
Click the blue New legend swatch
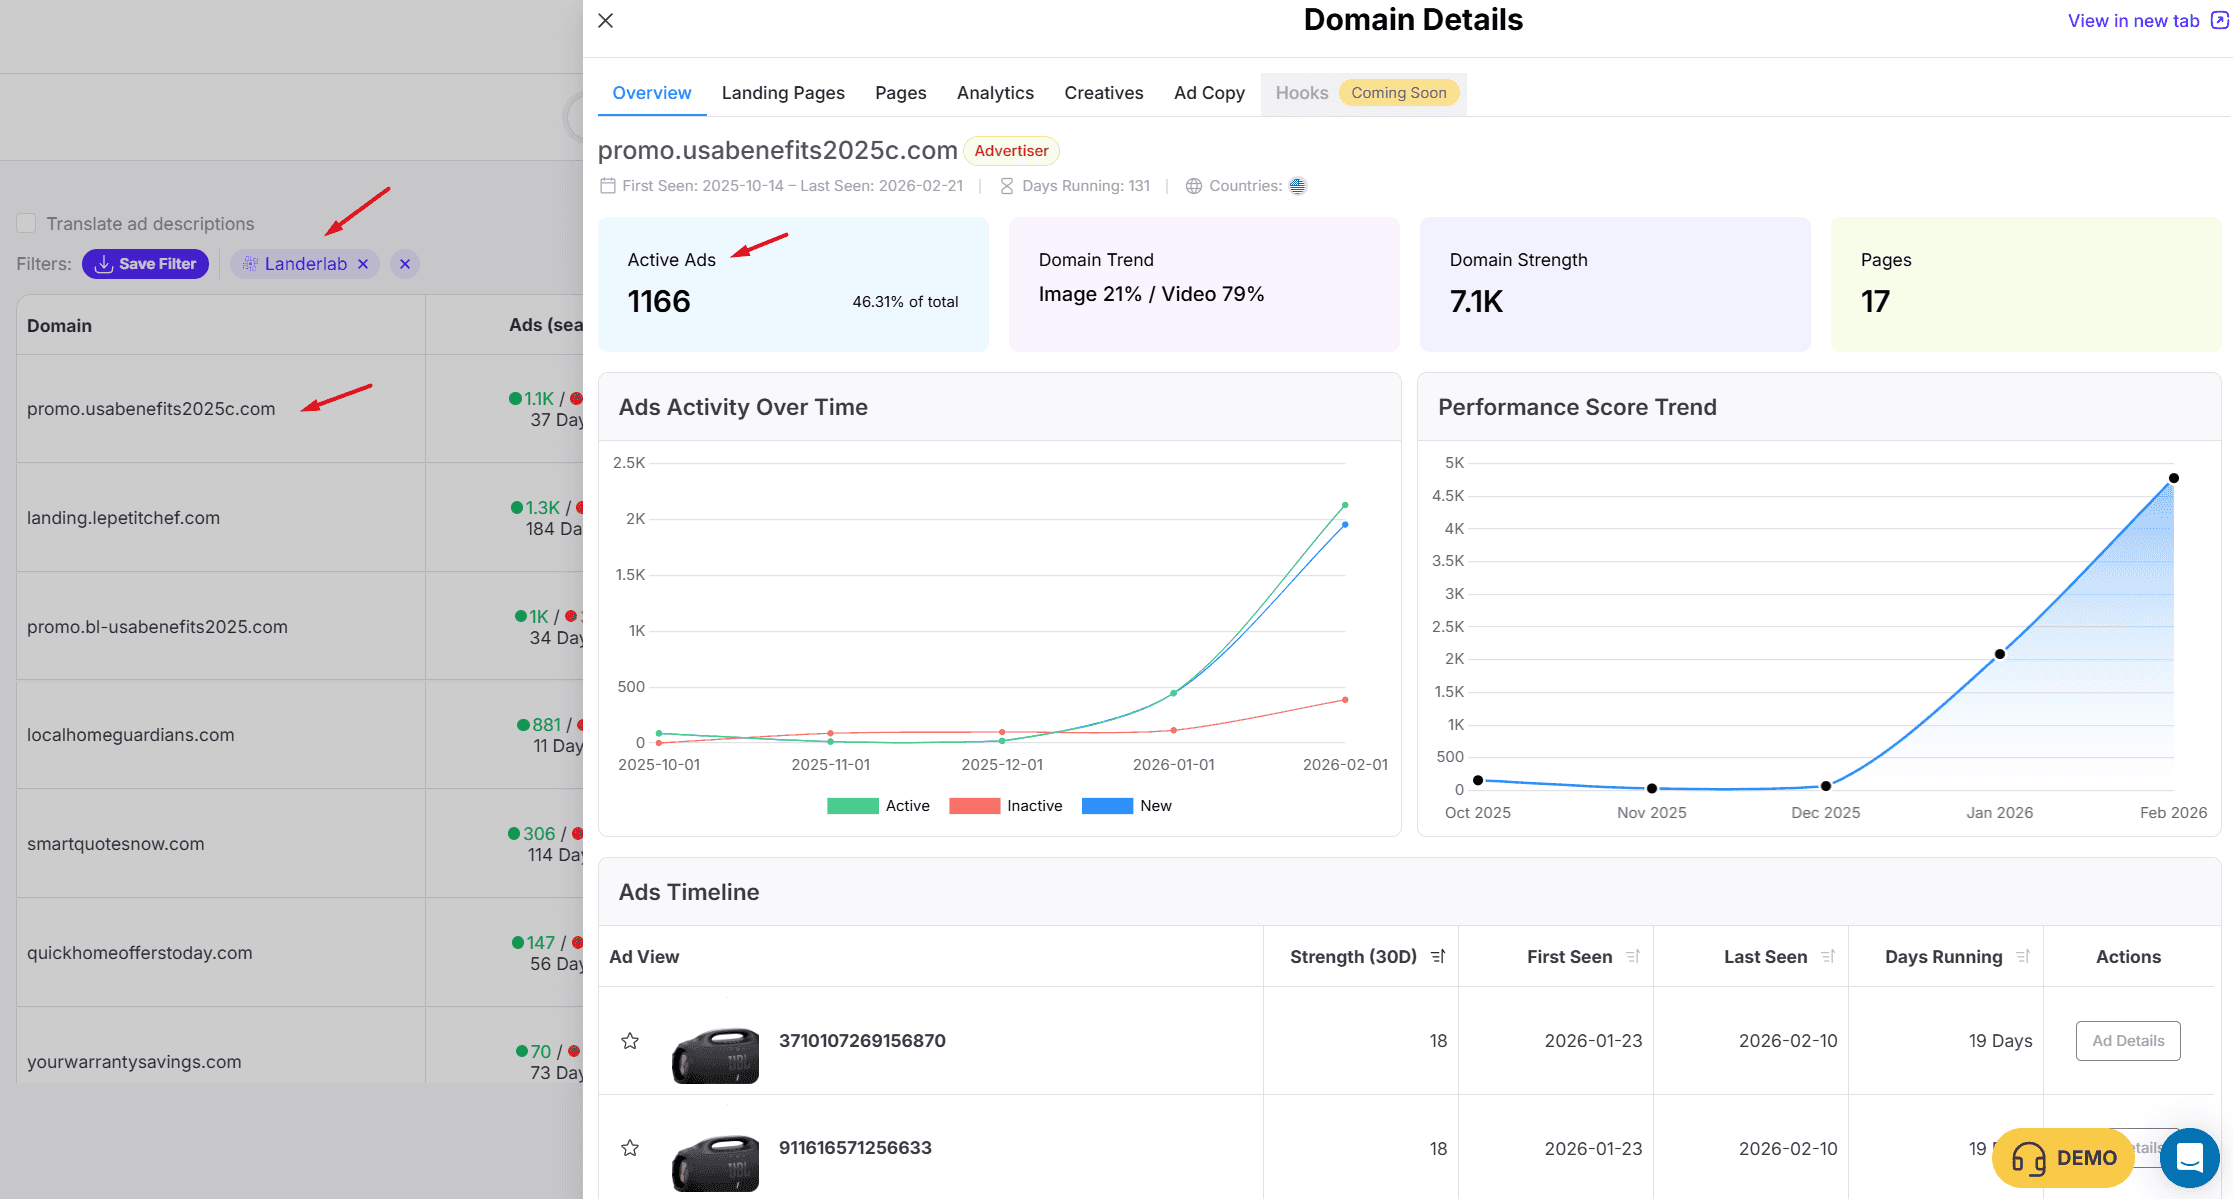pyautogui.click(x=1107, y=806)
